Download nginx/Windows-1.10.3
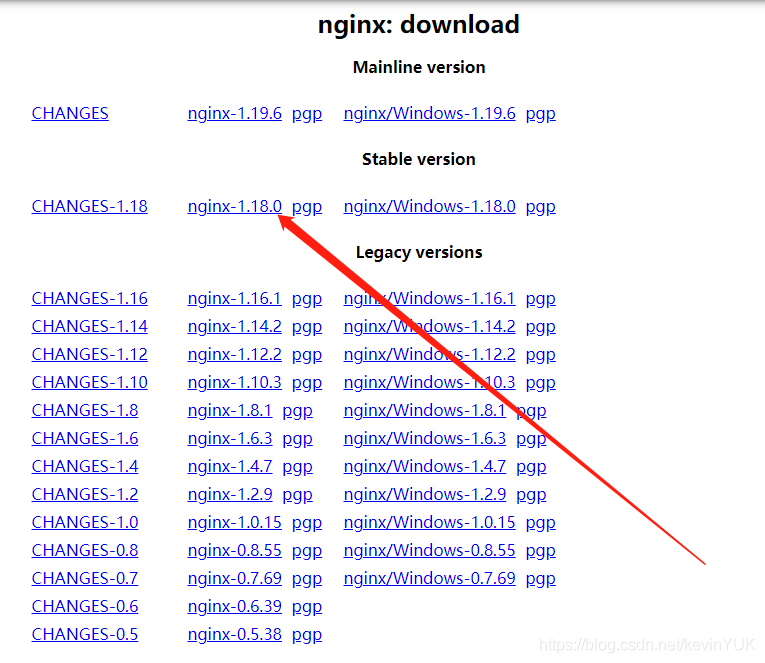 [x=429, y=382]
